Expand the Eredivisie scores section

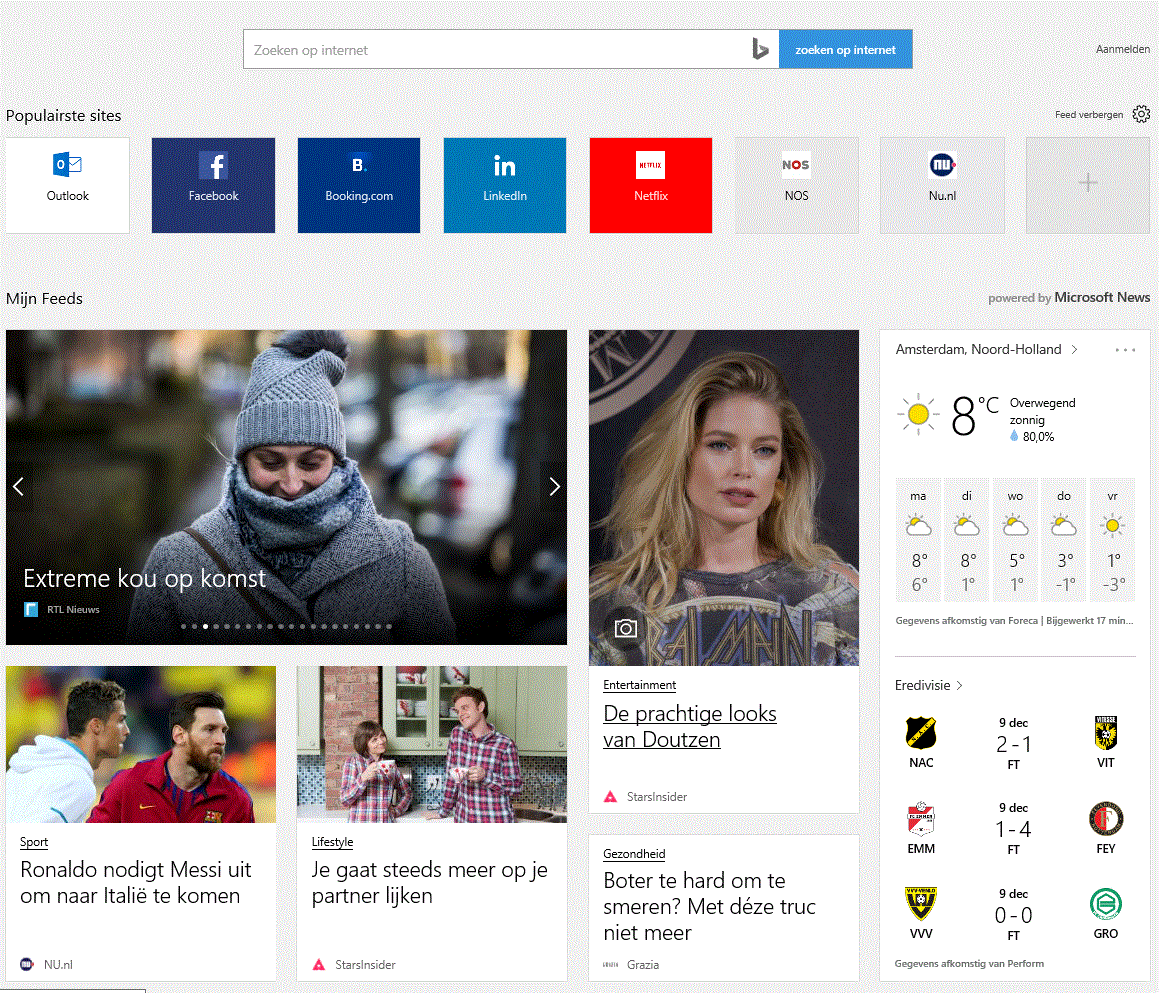click(927, 685)
